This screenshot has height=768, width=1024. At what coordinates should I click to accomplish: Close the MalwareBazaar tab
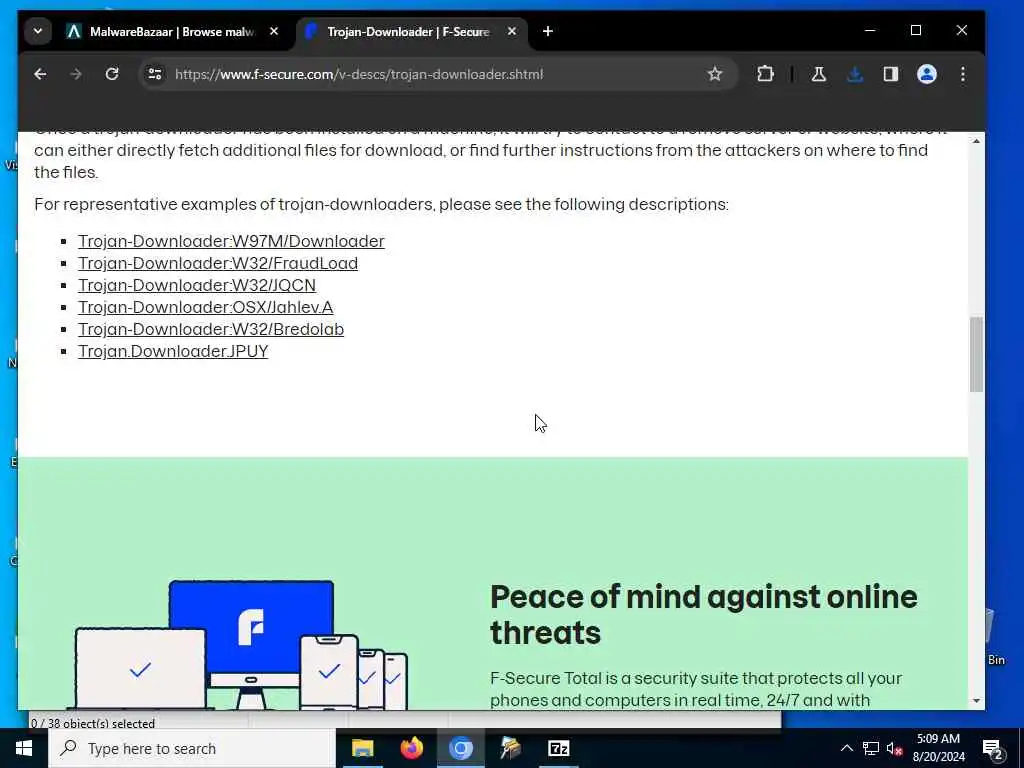click(274, 31)
